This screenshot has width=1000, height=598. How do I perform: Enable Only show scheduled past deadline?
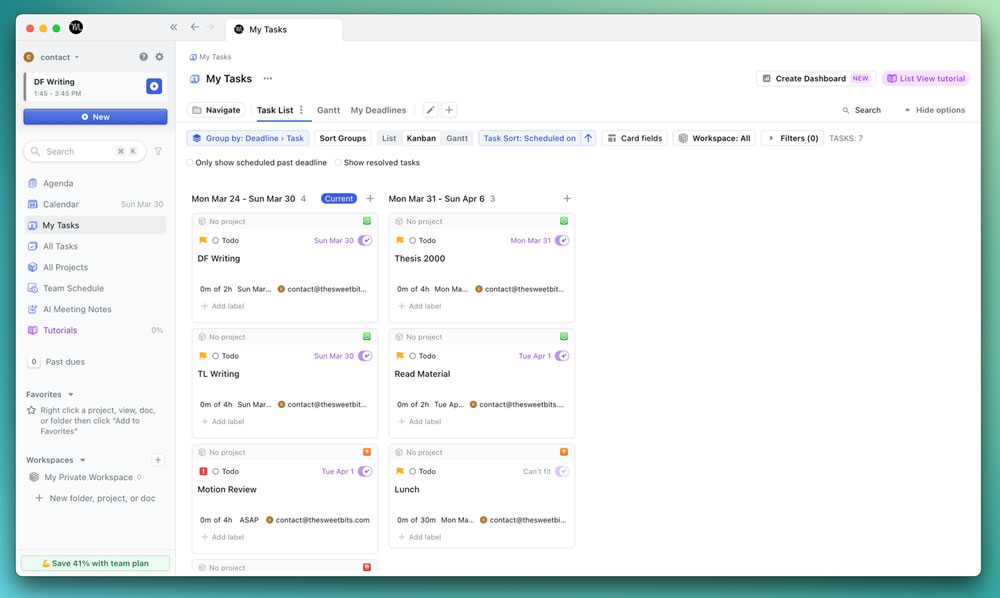tap(189, 163)
